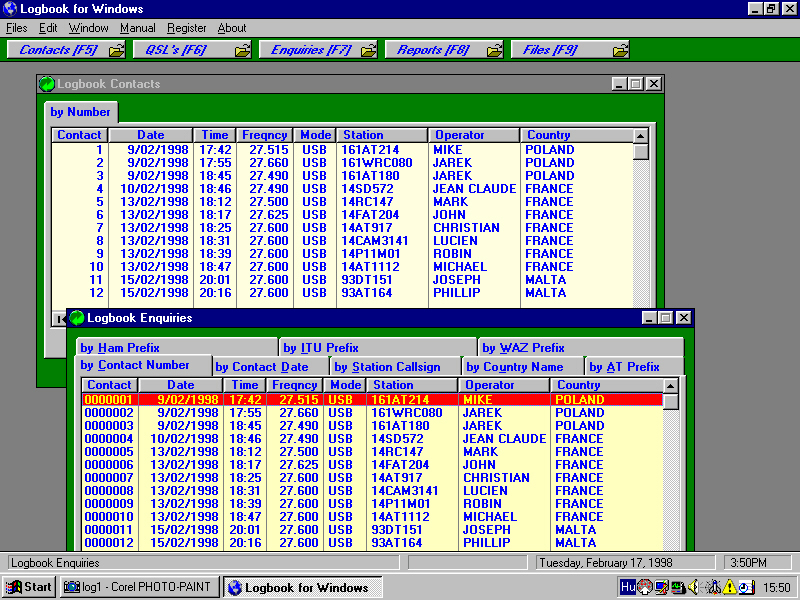Select contact 0000004 in Logbook Enquiries
This screenshot has height=600, width=800.
(x=109, y=439)
